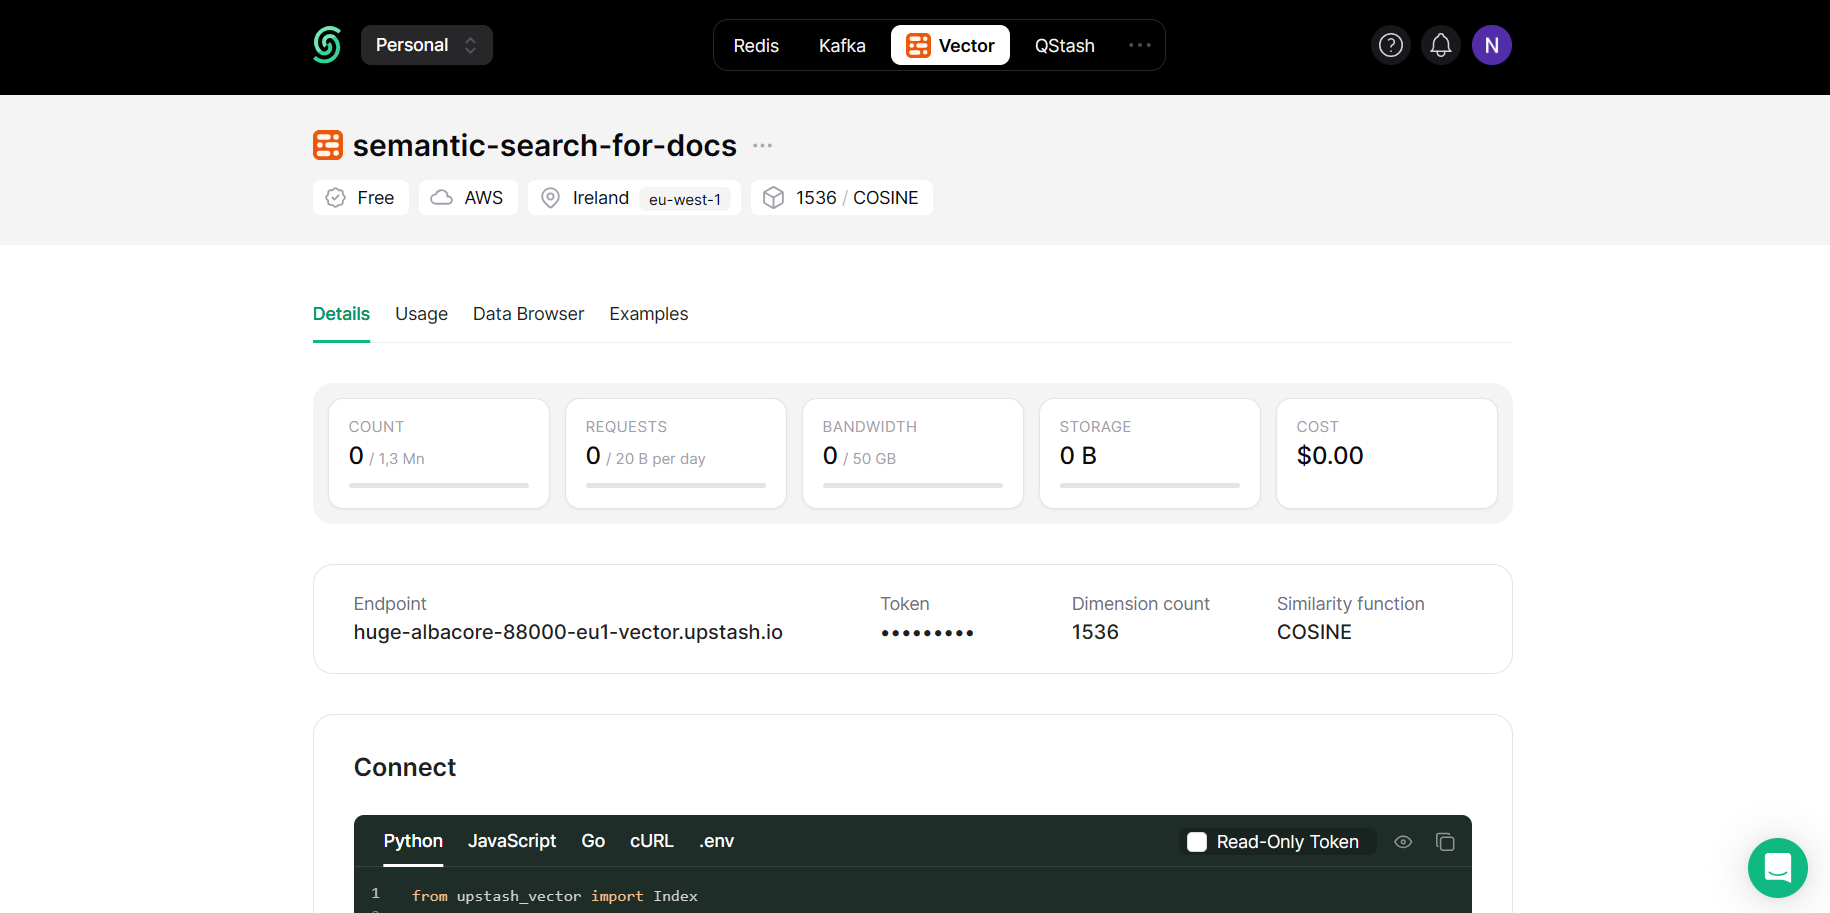Switch to the Usage tab
Image resolution: width=1830 pixels, height=913 pixels.
[421, 314]
